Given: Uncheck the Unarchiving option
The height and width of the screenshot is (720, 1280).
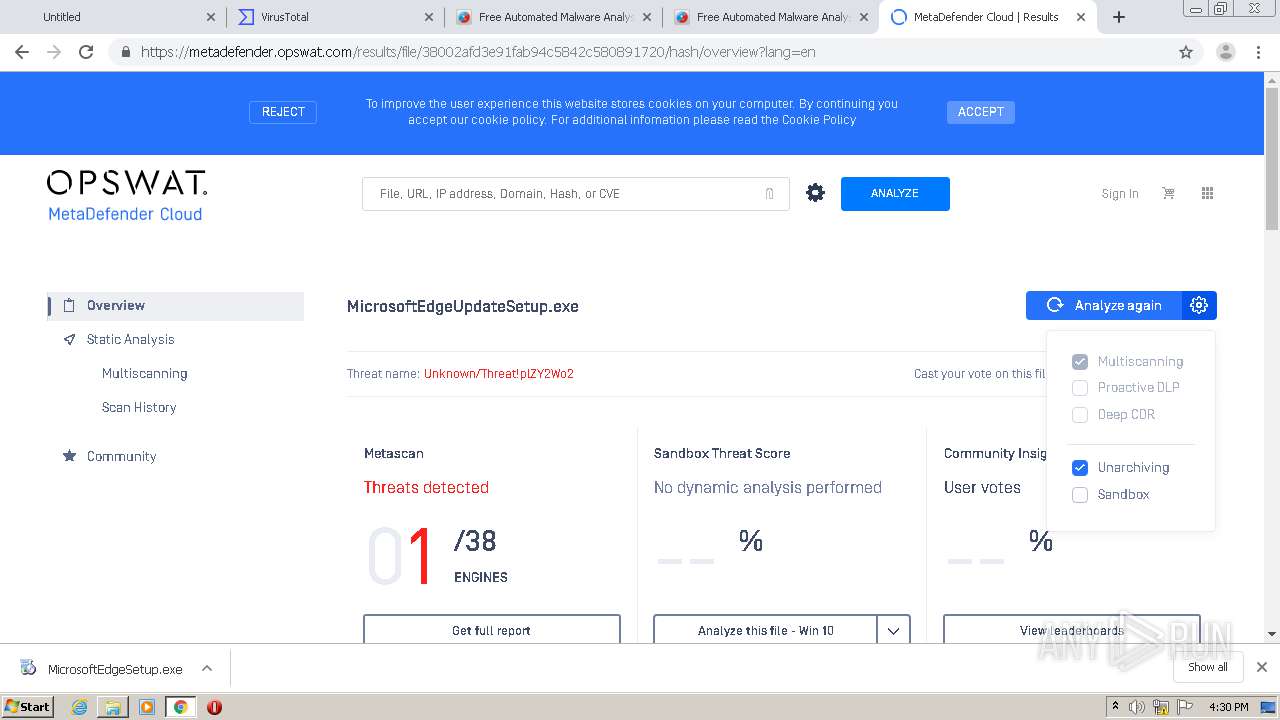Looking at the screenshot, I should [1080, 467].
